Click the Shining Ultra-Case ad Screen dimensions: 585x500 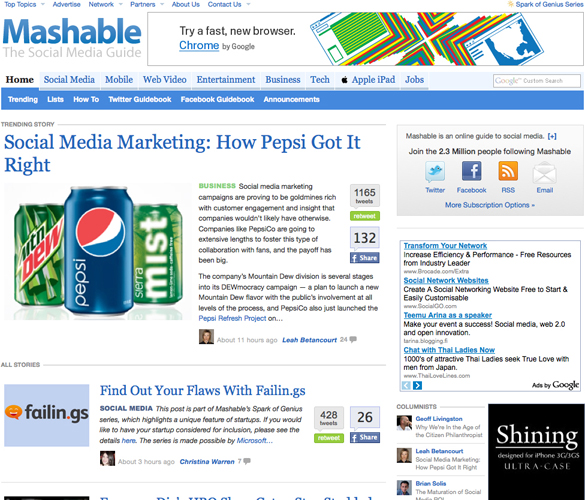(536, 452)
